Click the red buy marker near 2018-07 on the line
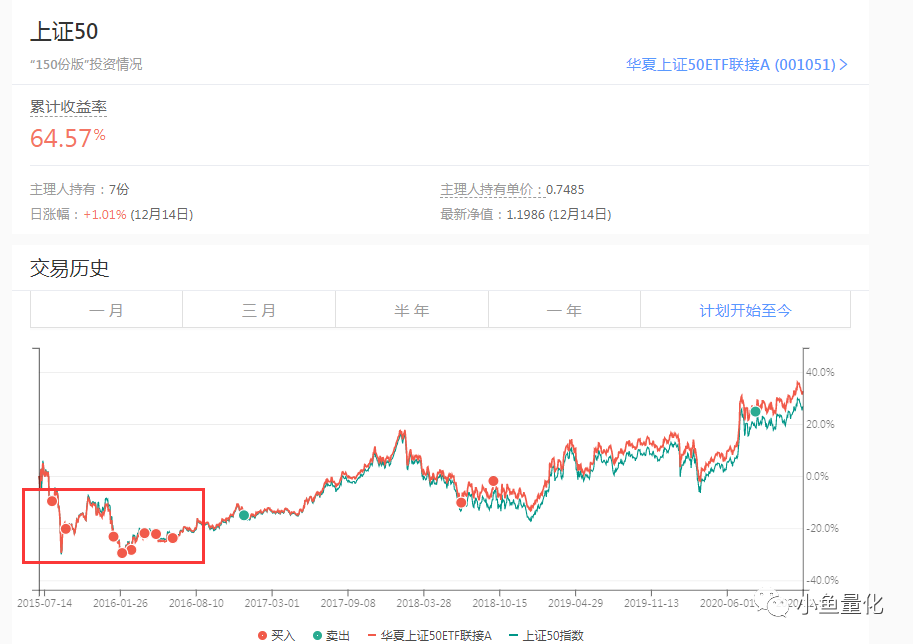 [x=461, y=502]
